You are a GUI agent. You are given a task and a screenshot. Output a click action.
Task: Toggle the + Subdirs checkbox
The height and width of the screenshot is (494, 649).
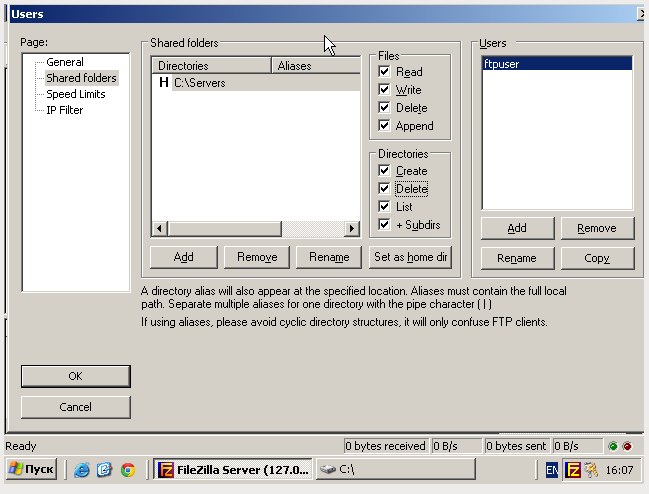pos(384,225)
